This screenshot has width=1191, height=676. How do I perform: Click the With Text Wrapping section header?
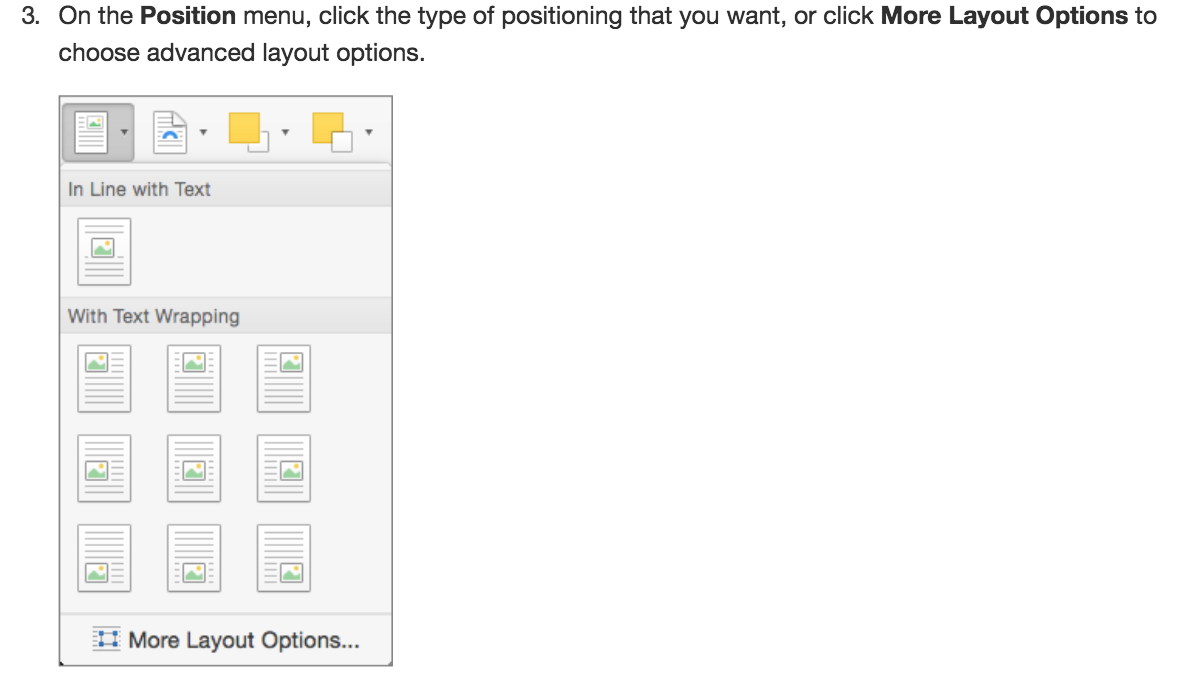154,316
